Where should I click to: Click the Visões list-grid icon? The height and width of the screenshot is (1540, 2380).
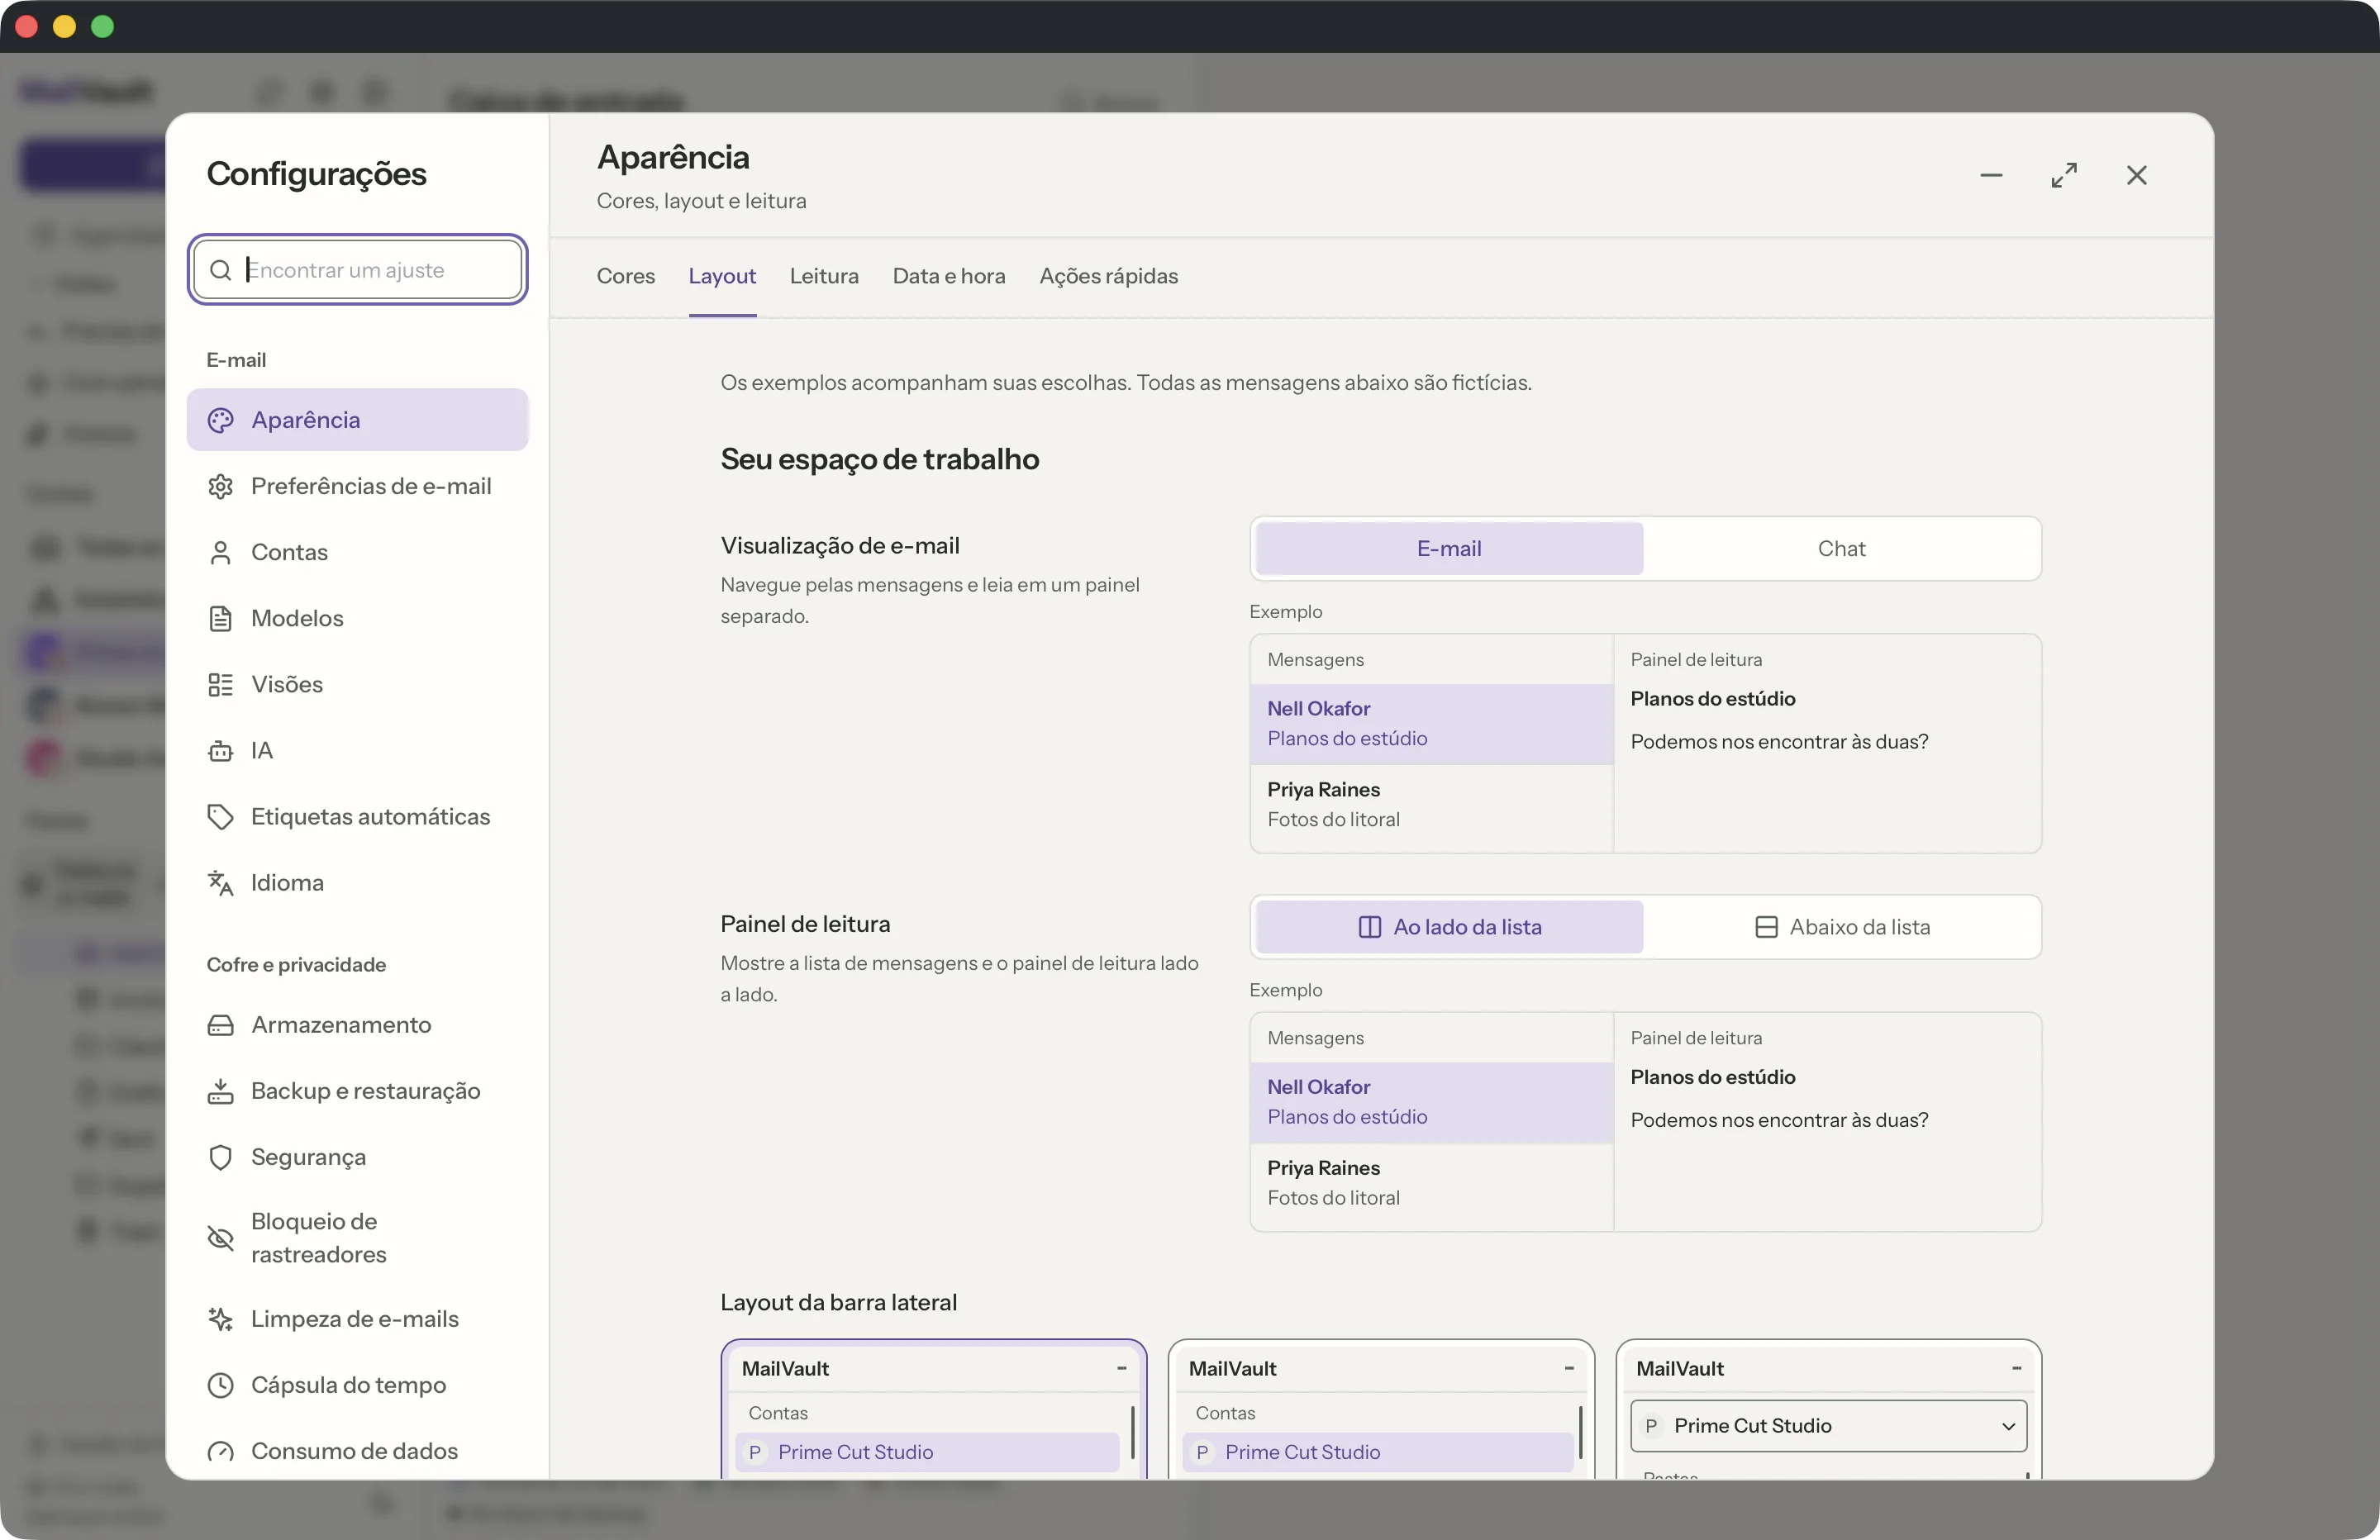coord(220,684)
